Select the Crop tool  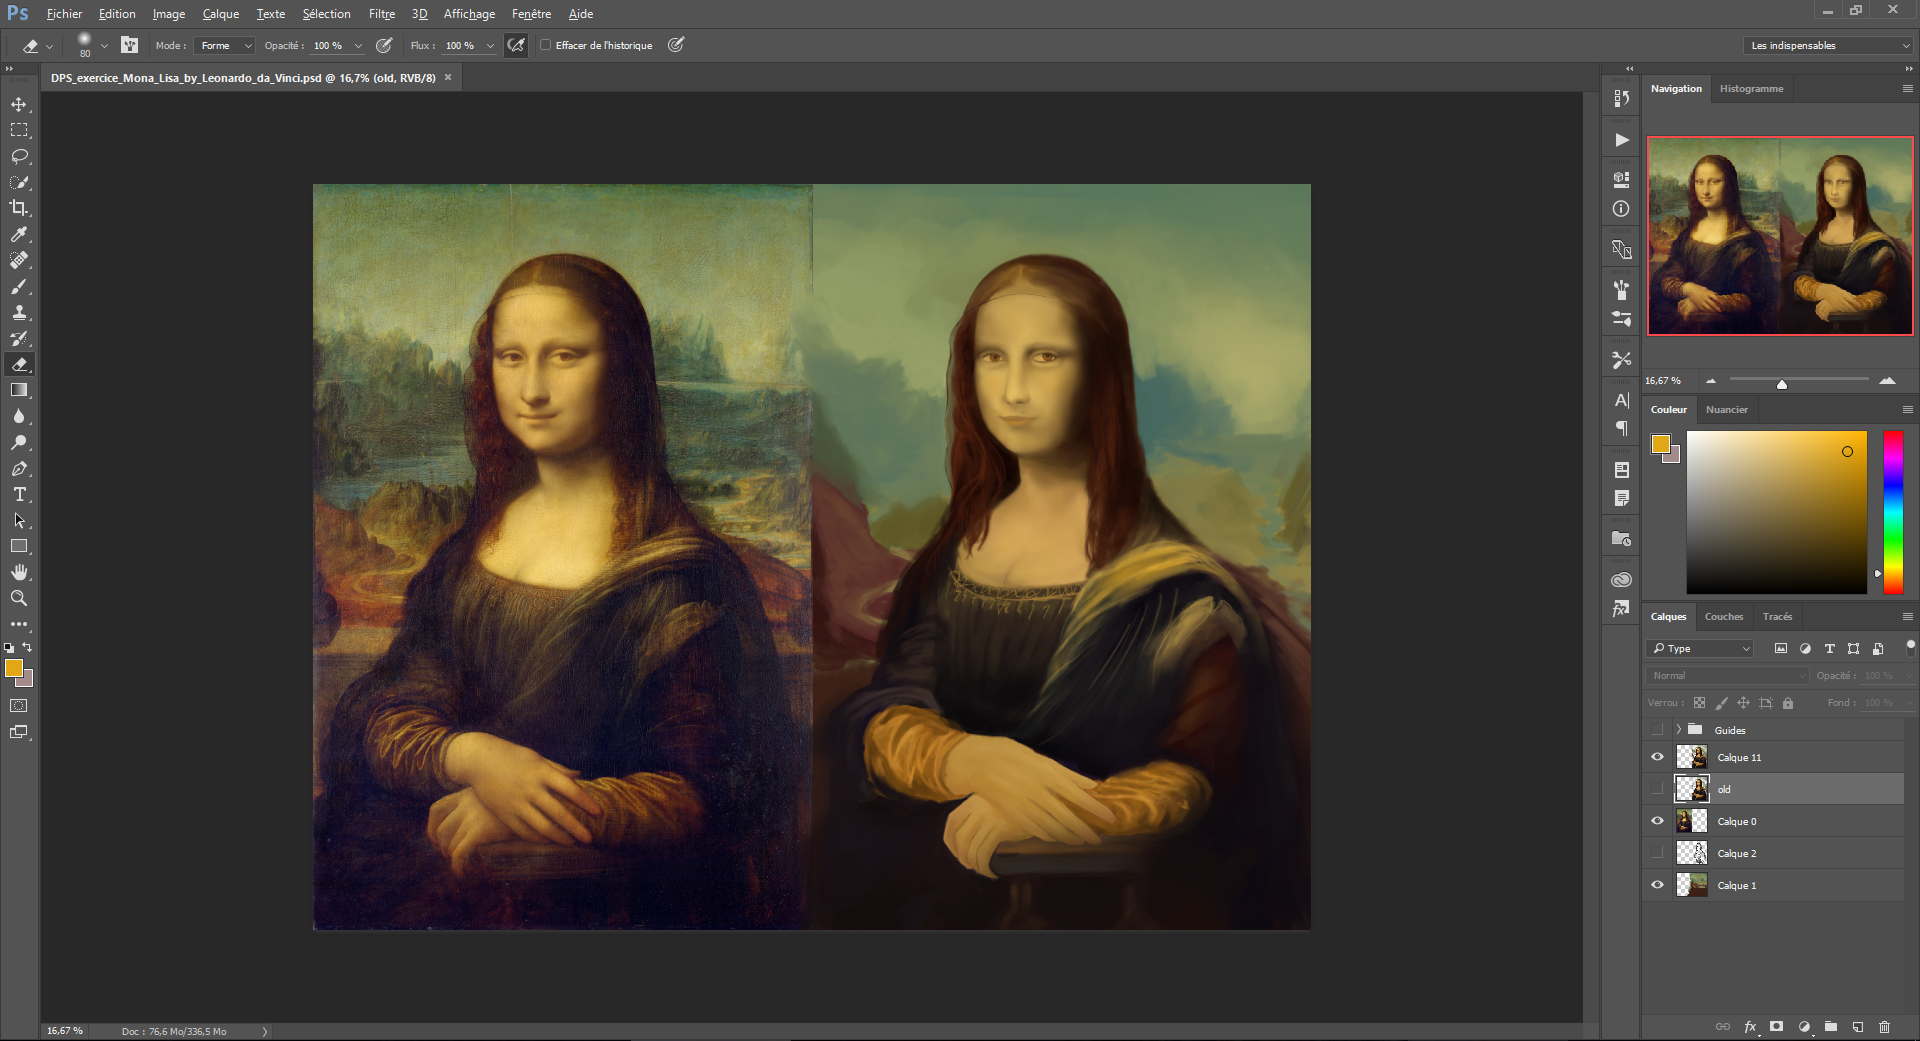pyautogui.click(x=19, y=208)
